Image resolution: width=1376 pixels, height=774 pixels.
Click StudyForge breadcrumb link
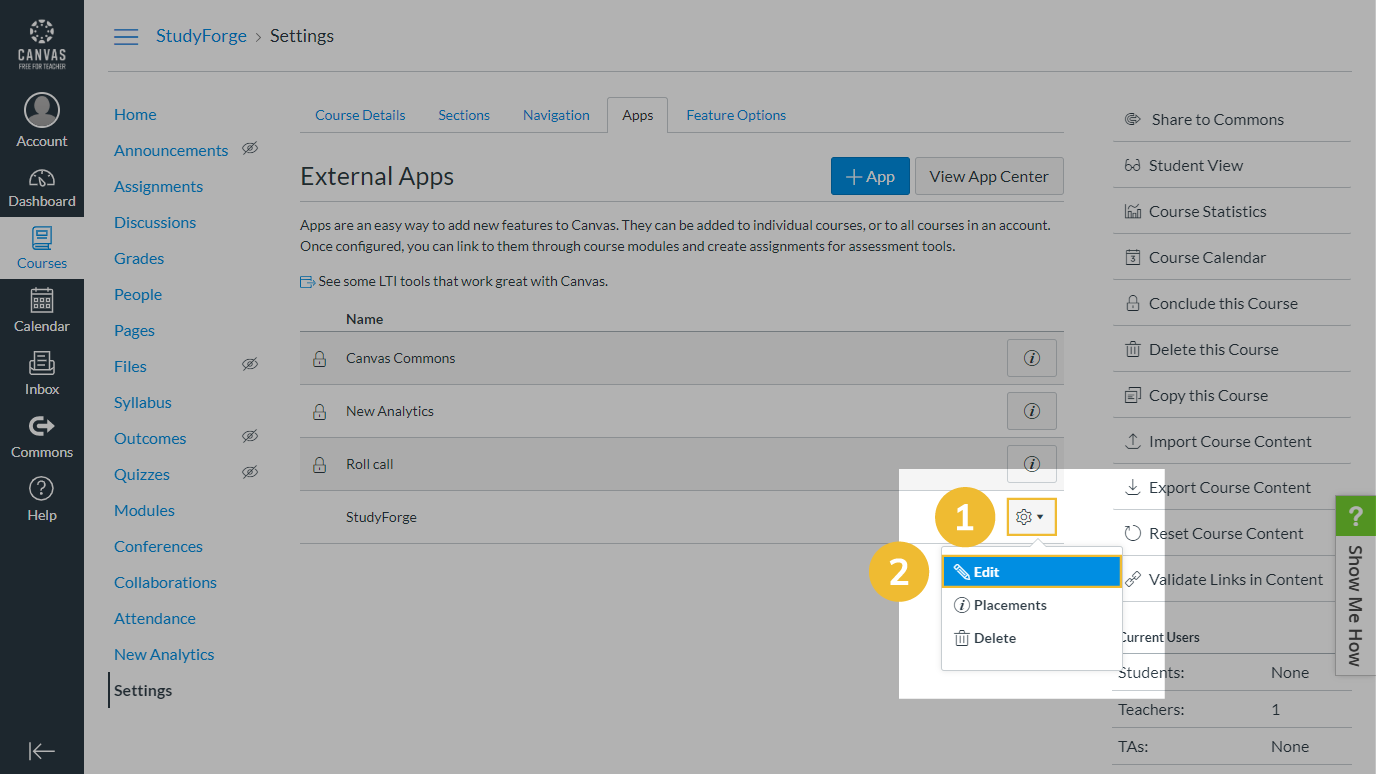(201, 36)
